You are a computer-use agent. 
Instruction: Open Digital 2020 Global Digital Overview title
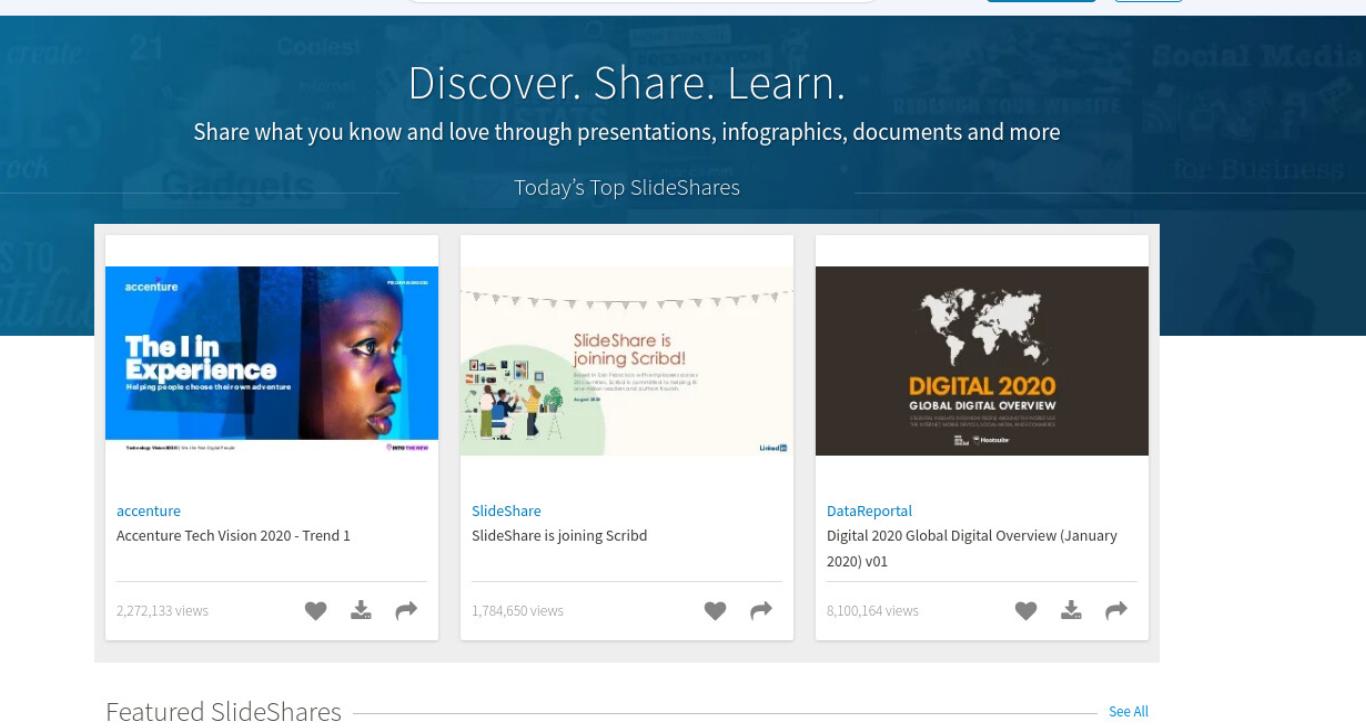tap(972, 548)
